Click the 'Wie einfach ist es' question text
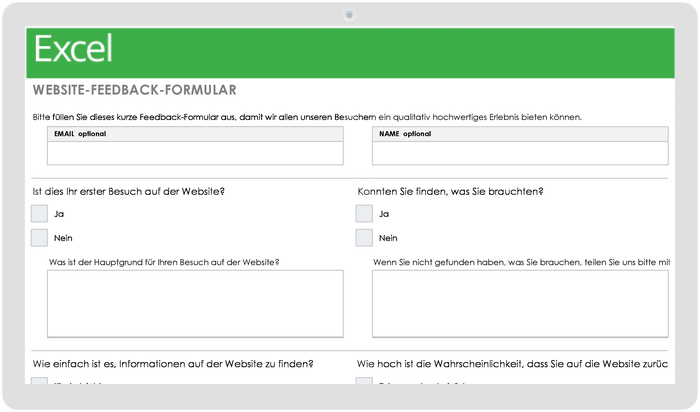Image resolution: width=700 pixels, height=412 pixels. (173, 364)
